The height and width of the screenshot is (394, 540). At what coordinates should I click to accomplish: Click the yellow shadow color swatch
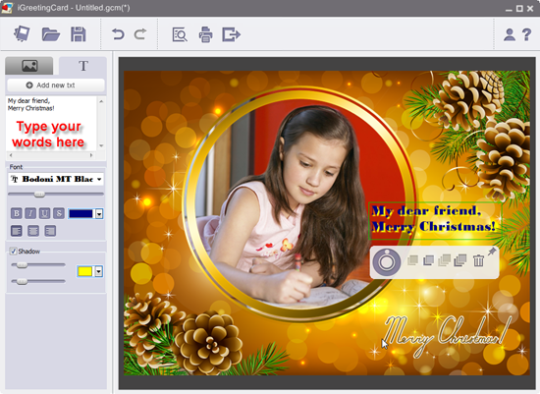pyautogui.click(x=85, y=271)
